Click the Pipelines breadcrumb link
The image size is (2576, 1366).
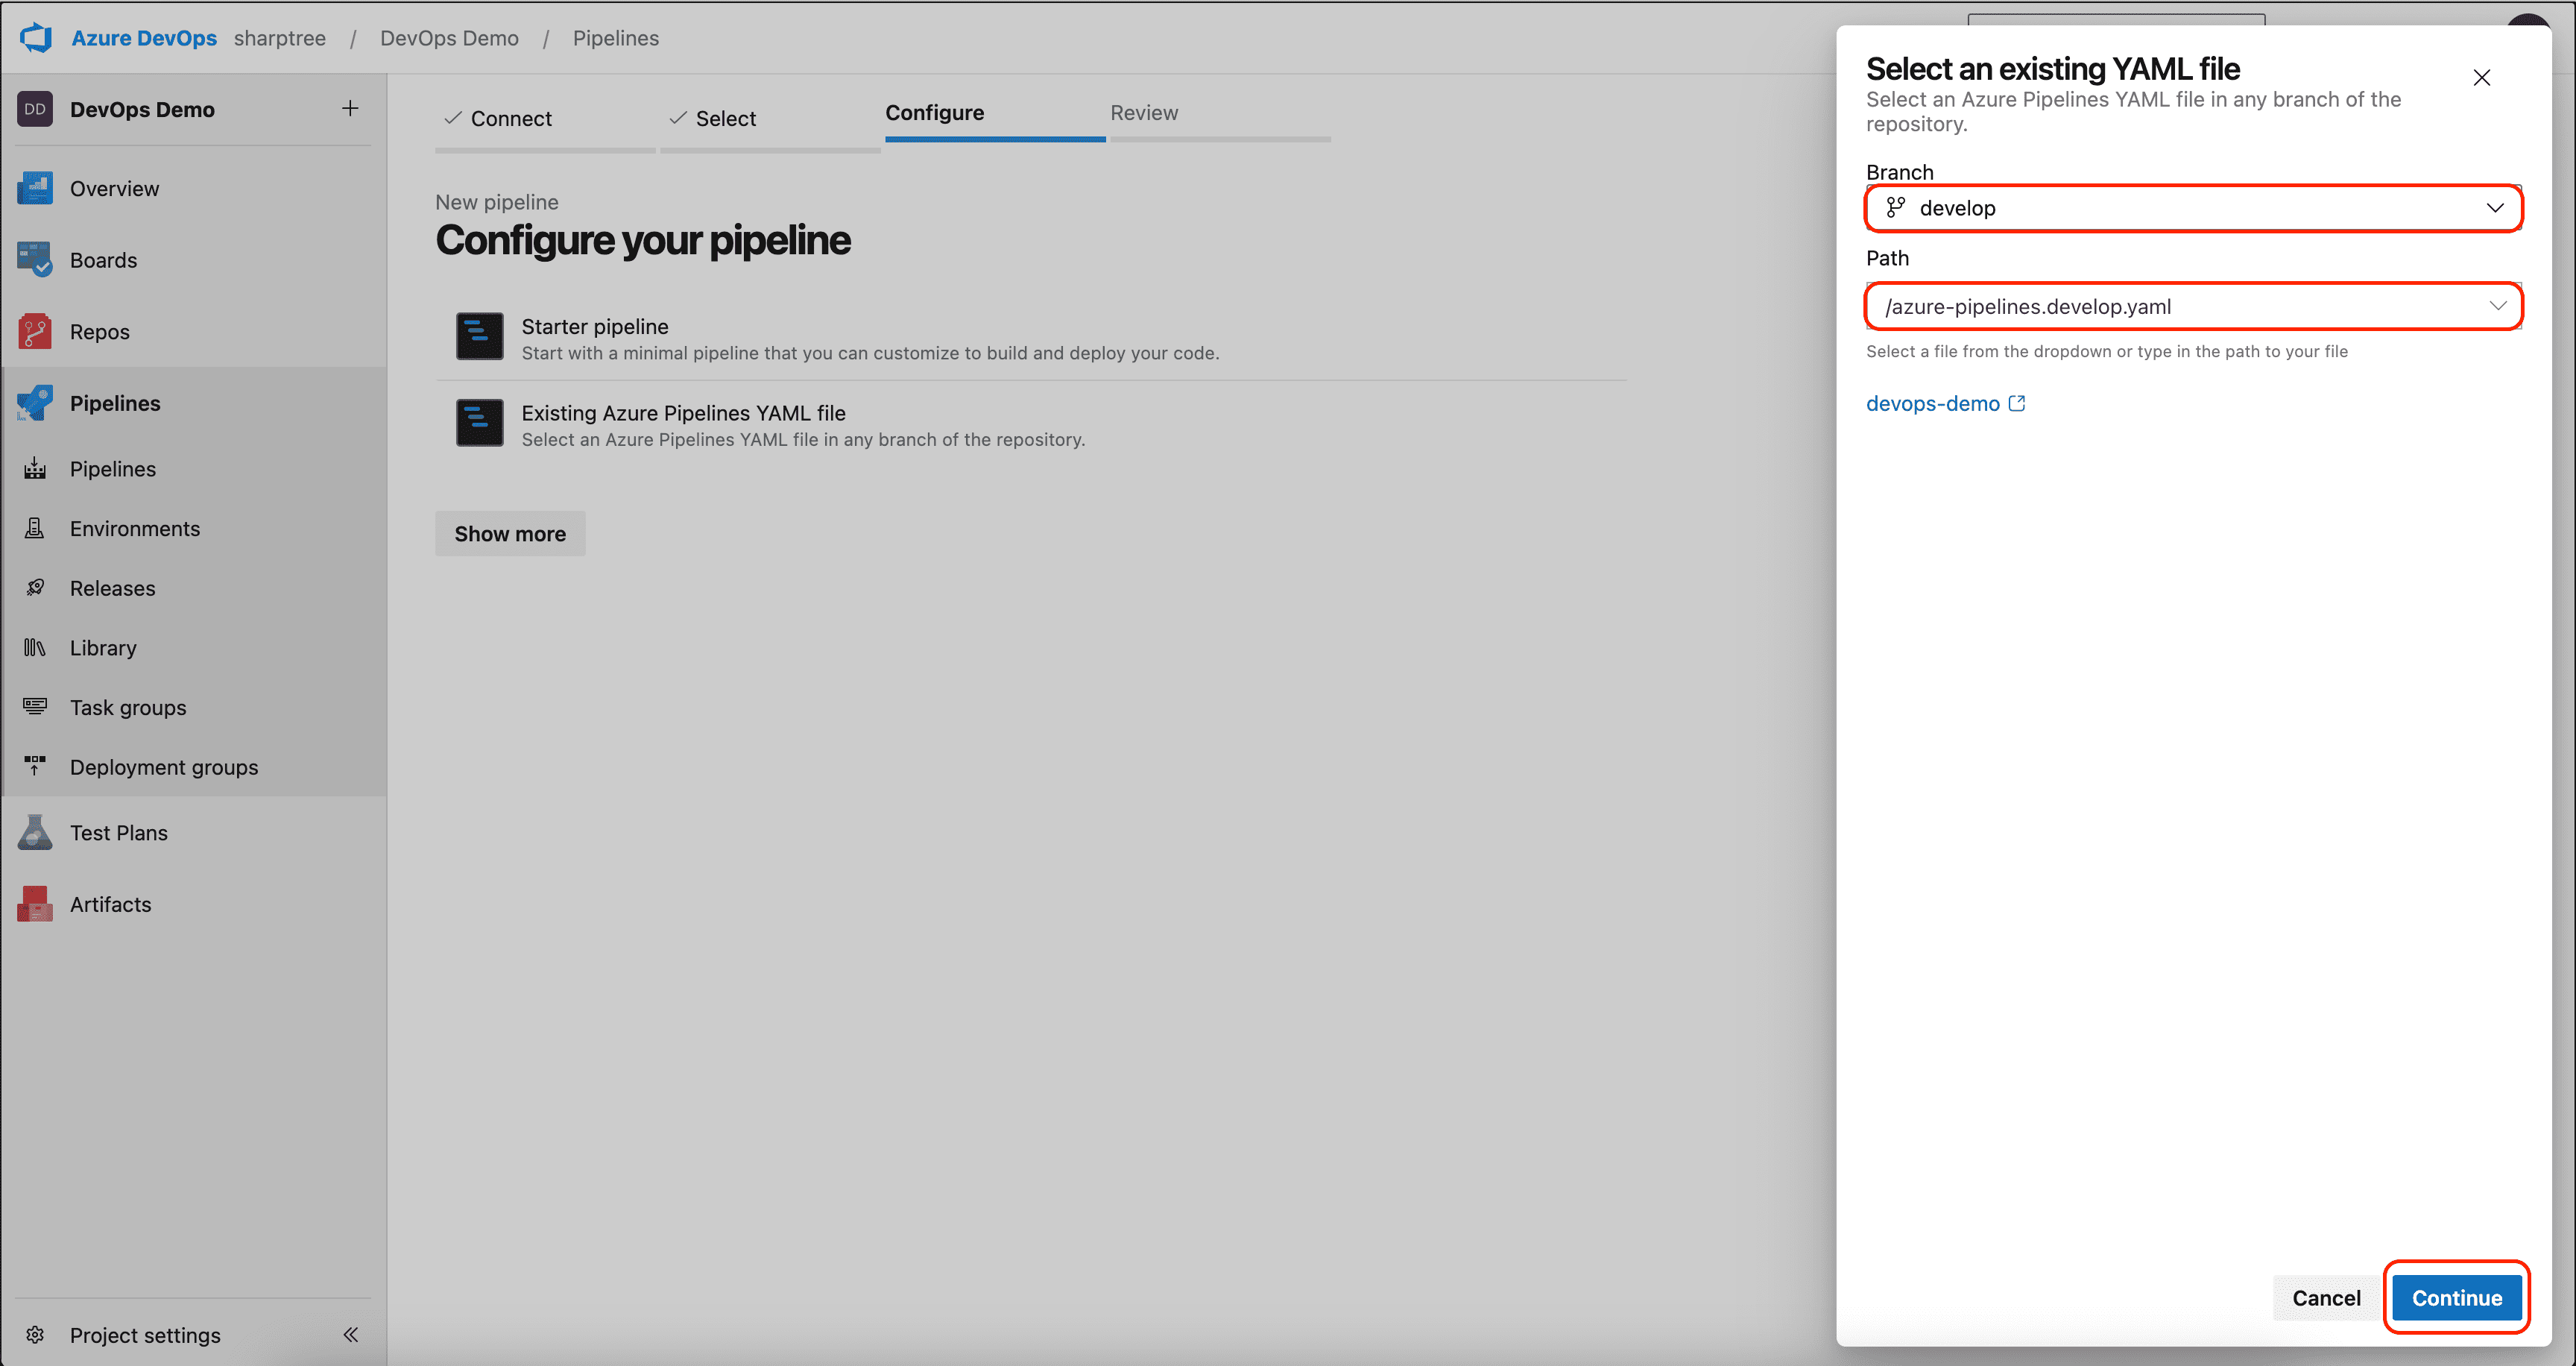coord(616,38)
